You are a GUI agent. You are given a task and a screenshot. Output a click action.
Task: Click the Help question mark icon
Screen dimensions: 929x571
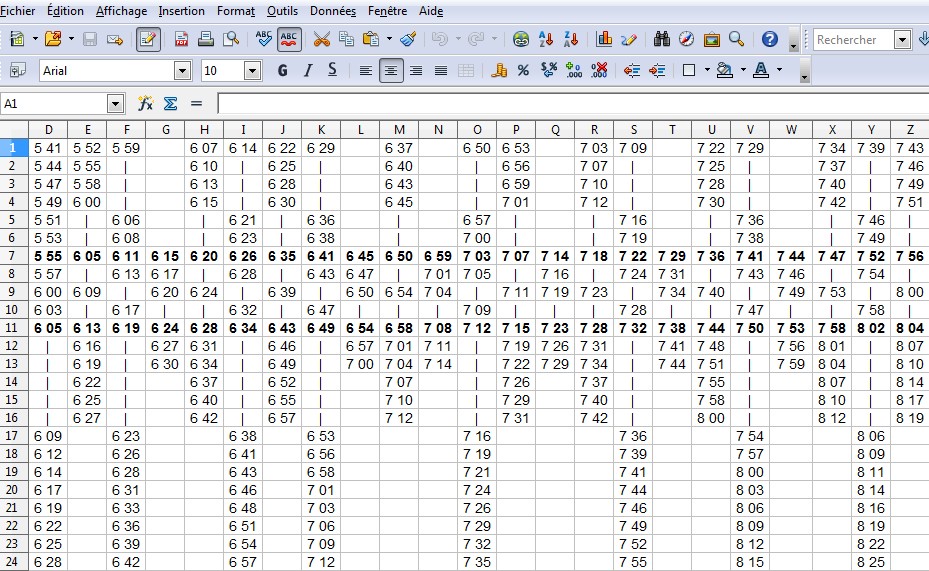click(770, 40)
